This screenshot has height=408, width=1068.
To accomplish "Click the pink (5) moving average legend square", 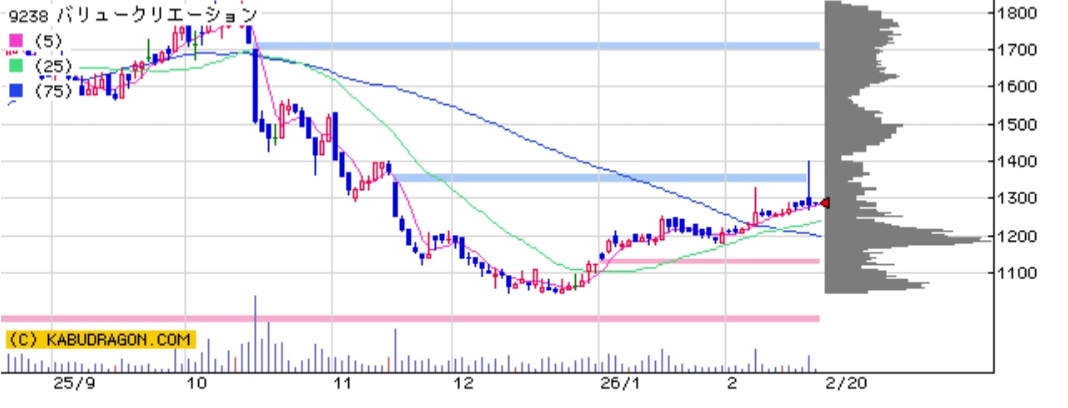I will point(15,41).
